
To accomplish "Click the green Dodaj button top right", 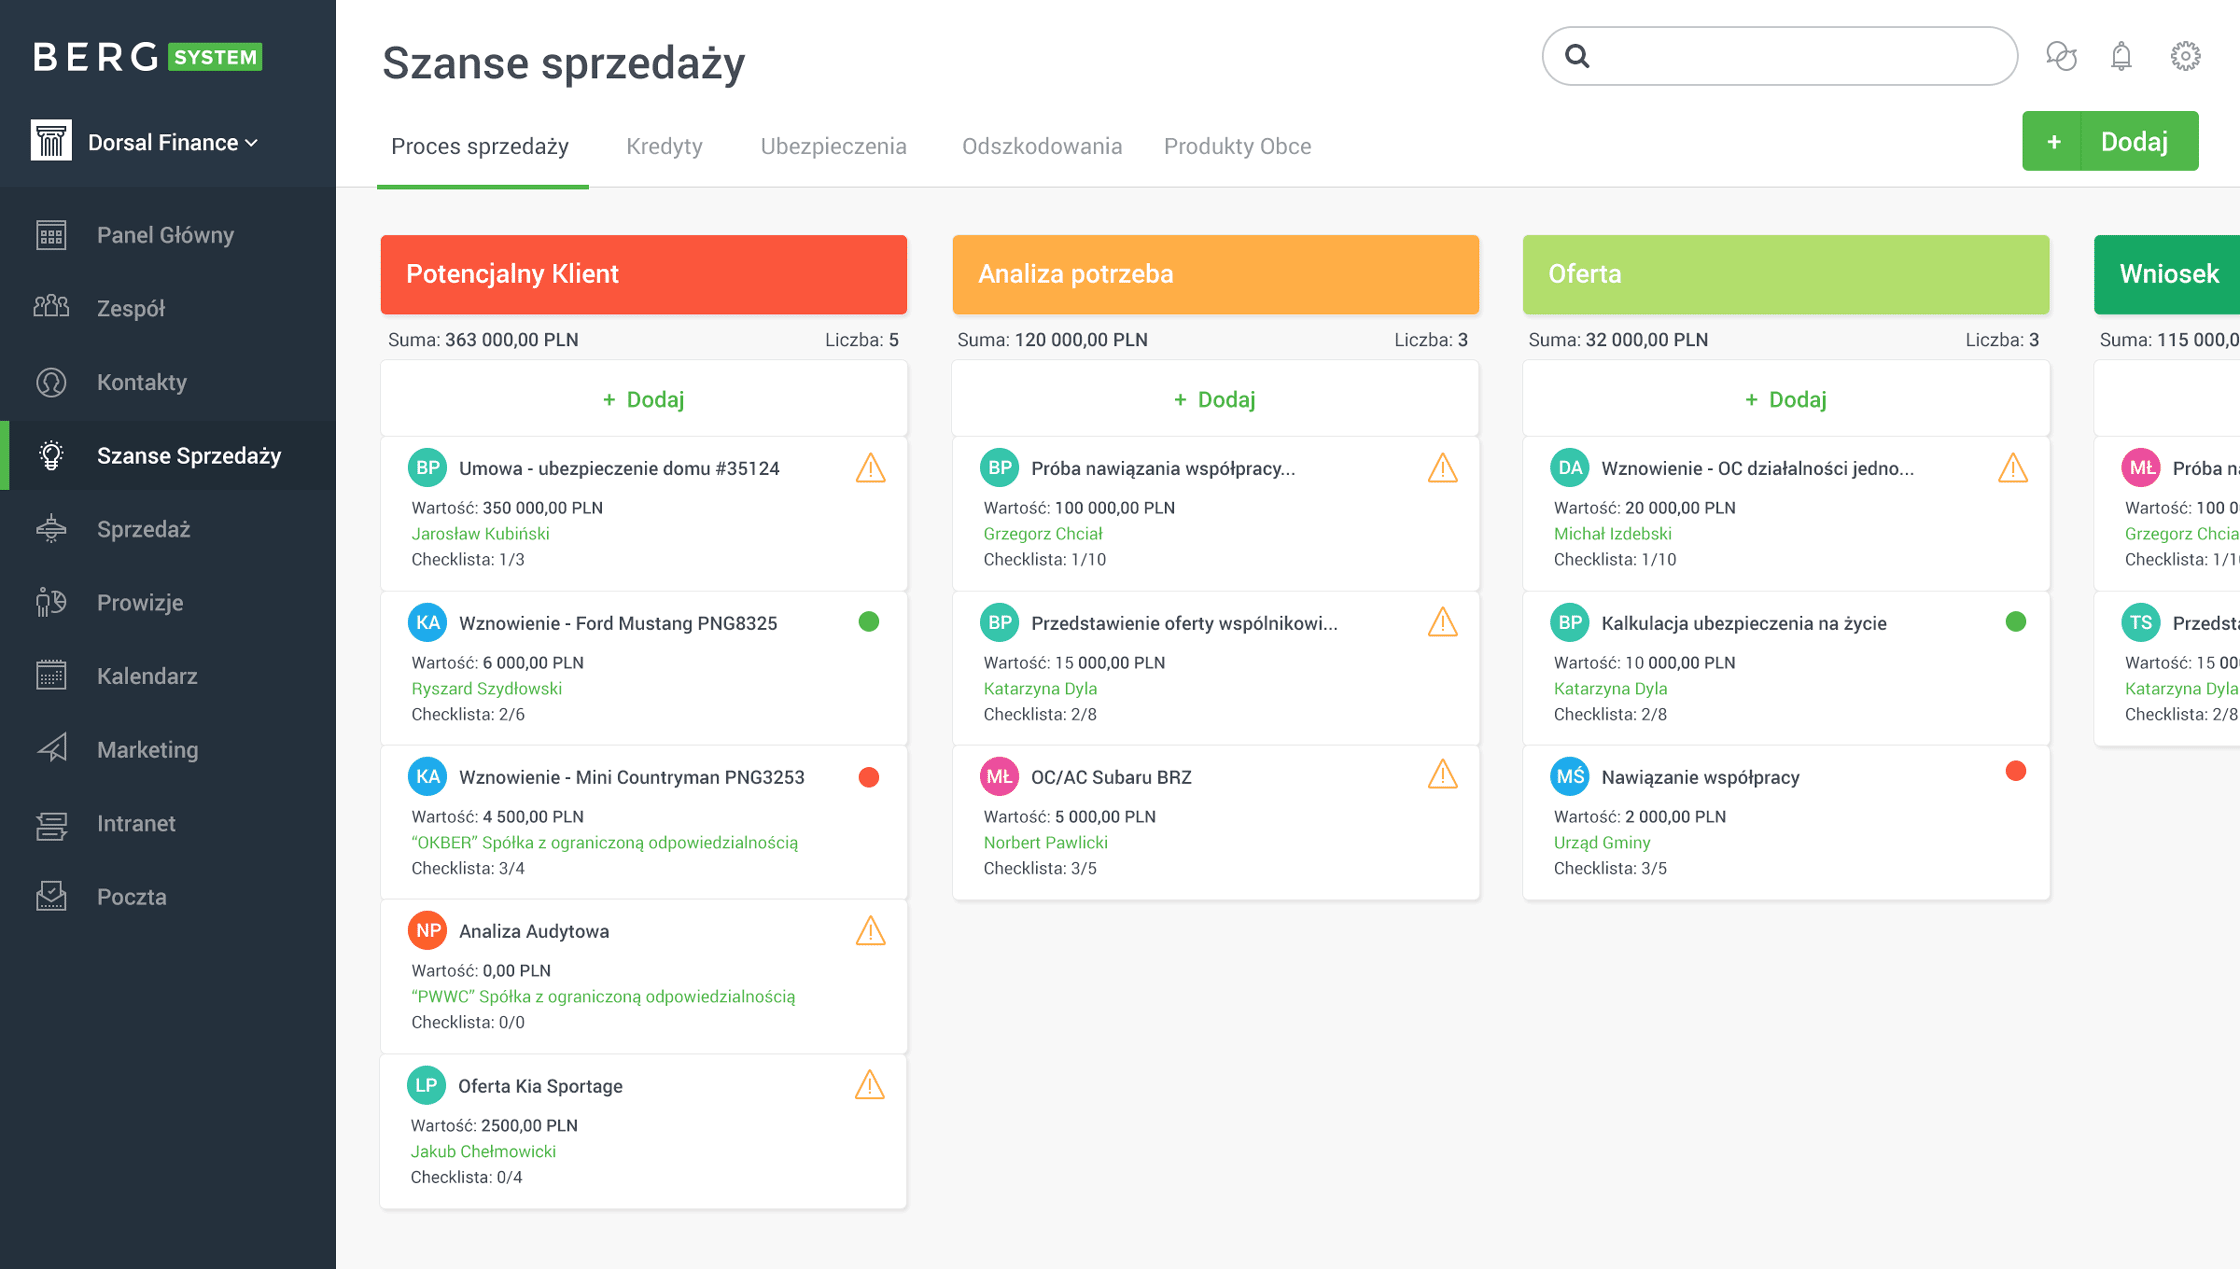I will (2110, 141).
